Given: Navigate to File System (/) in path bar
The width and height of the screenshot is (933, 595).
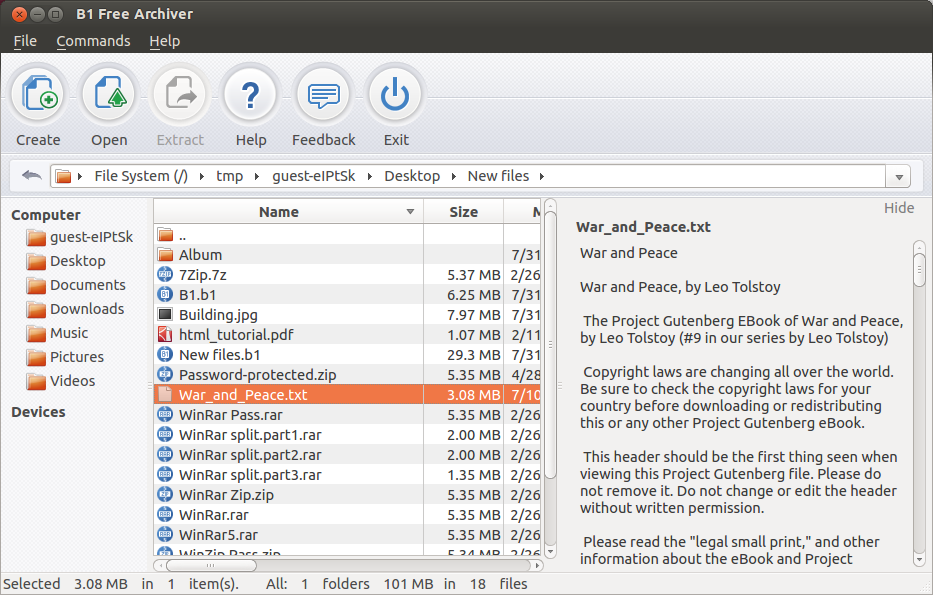Looking at the screenshot, I should (141, 176).
